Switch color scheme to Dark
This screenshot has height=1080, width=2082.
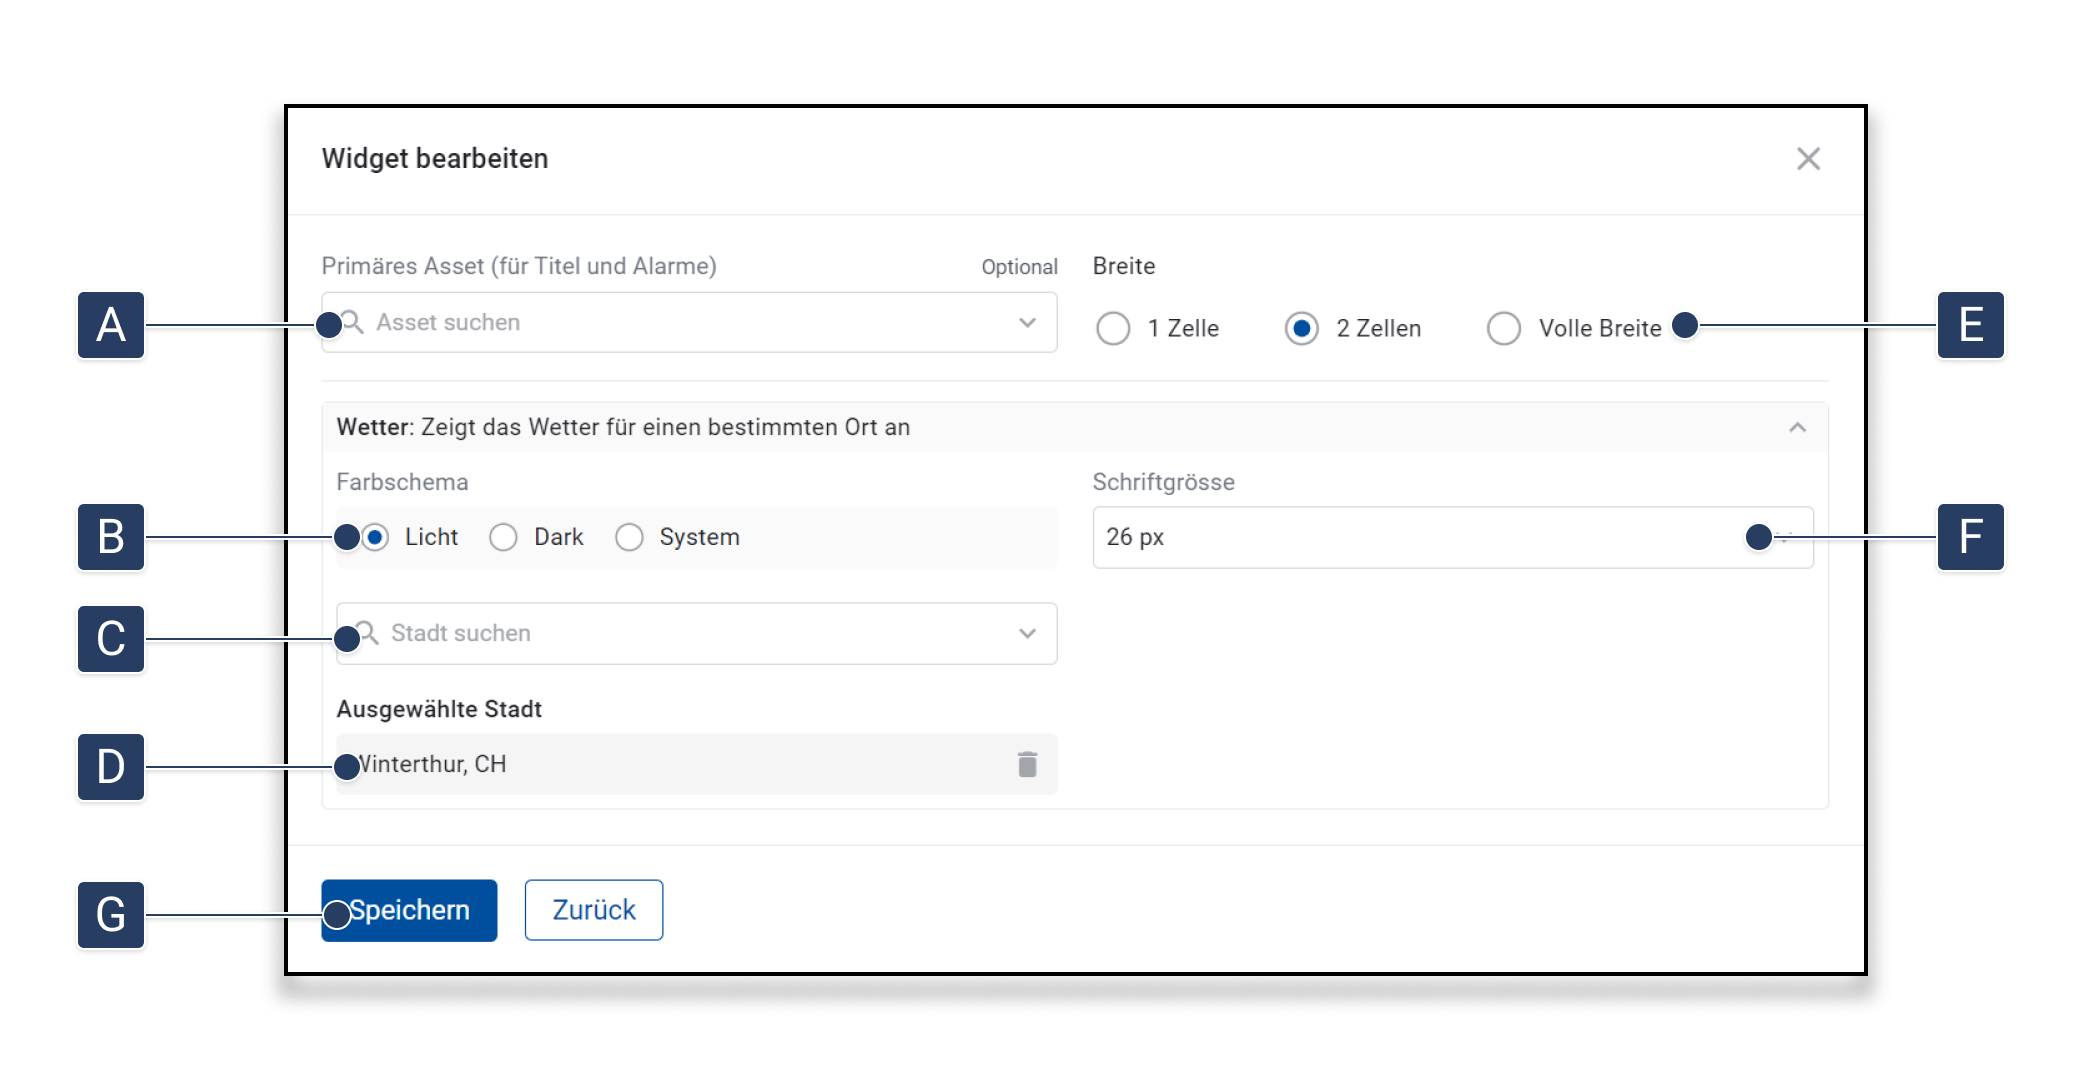tap(503, 537)
